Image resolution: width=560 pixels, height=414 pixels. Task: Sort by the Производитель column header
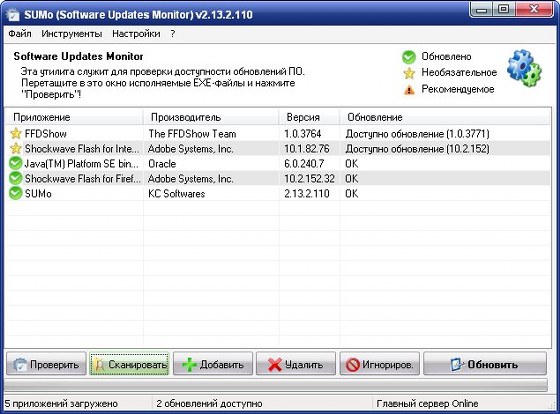coord(211,117)
